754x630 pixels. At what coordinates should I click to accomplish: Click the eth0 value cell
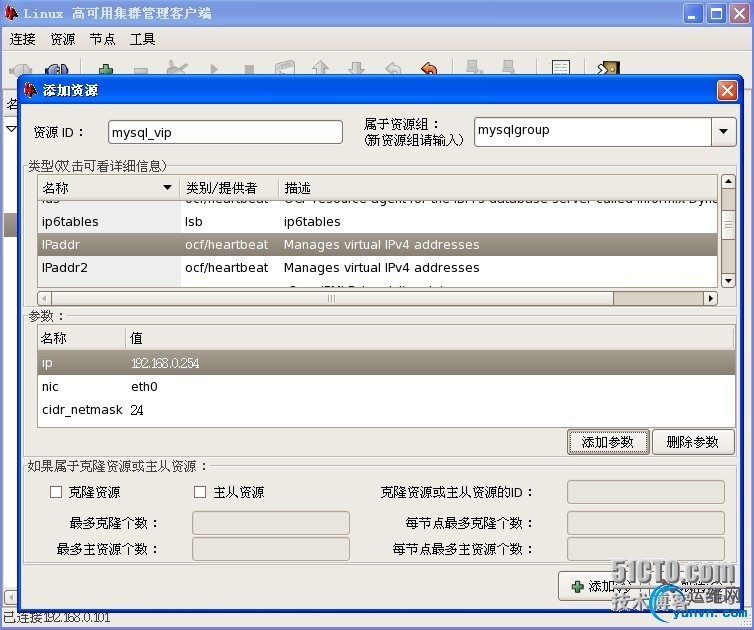[144, 387]
